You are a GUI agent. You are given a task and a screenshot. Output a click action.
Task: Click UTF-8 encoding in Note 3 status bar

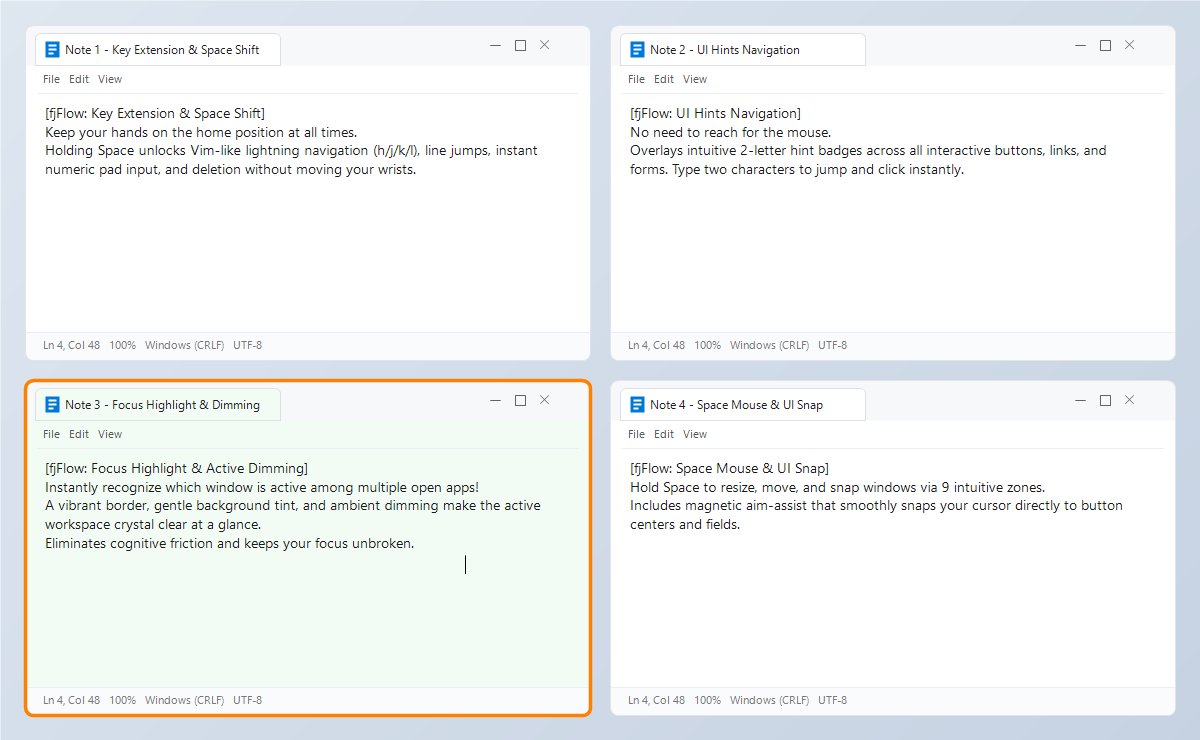[247, 700]
